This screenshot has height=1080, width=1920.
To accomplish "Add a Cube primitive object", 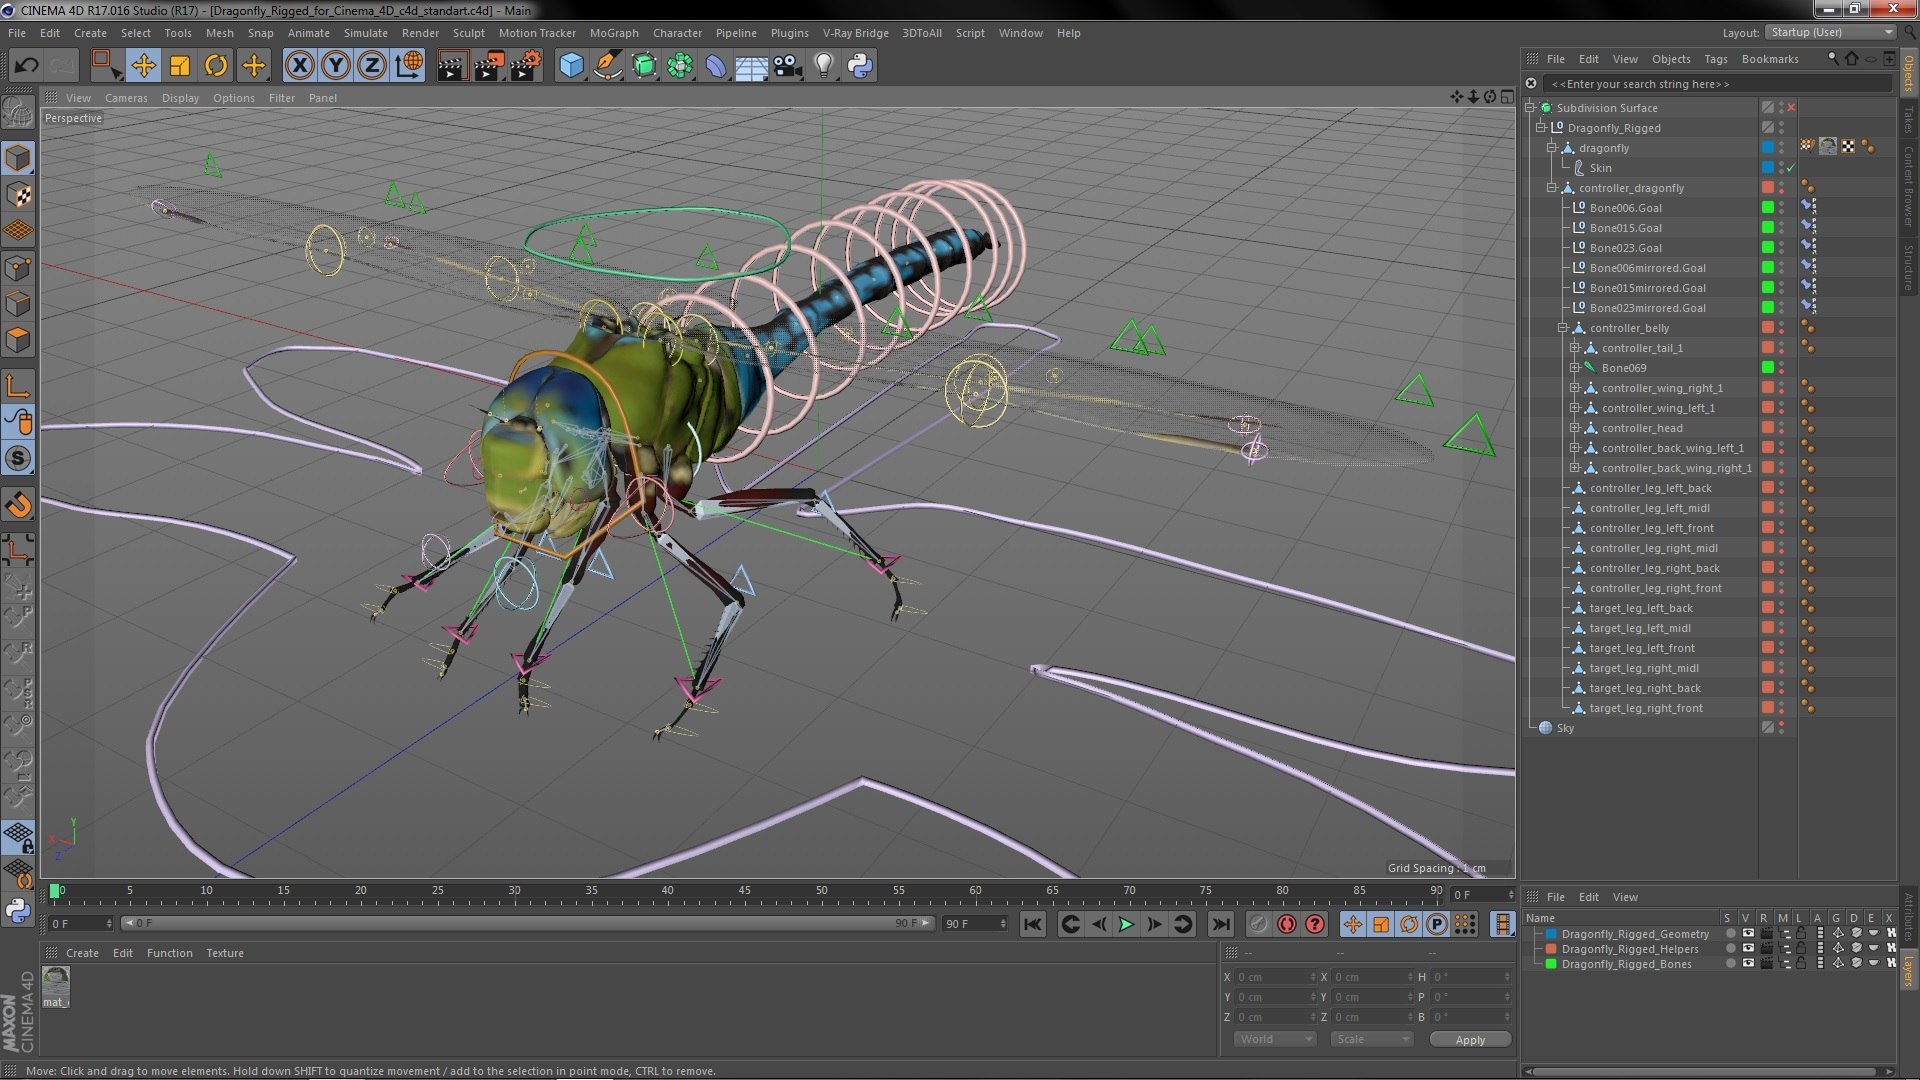I will pos(571,66).
